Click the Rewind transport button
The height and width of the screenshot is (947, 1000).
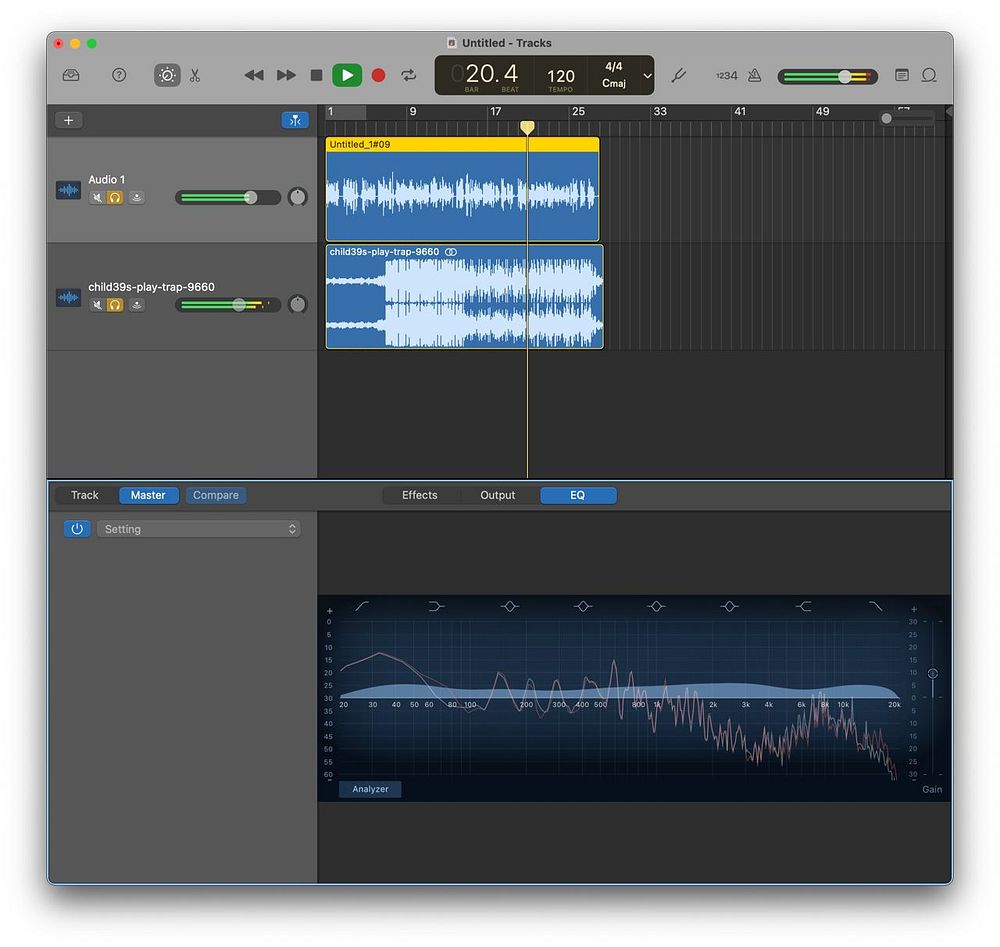point(254,75)
